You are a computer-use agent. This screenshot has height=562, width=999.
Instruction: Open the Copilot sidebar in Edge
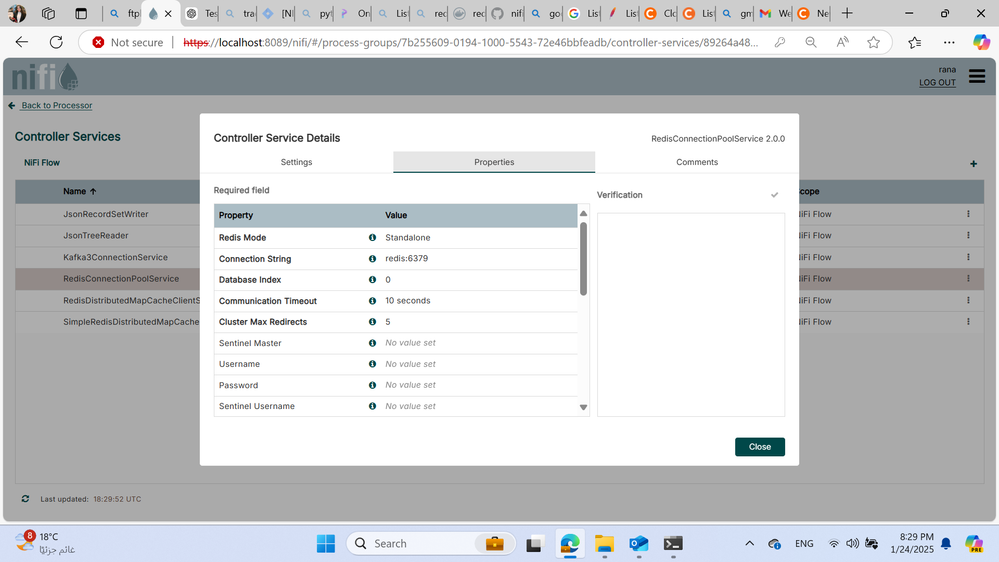[981, 42]
